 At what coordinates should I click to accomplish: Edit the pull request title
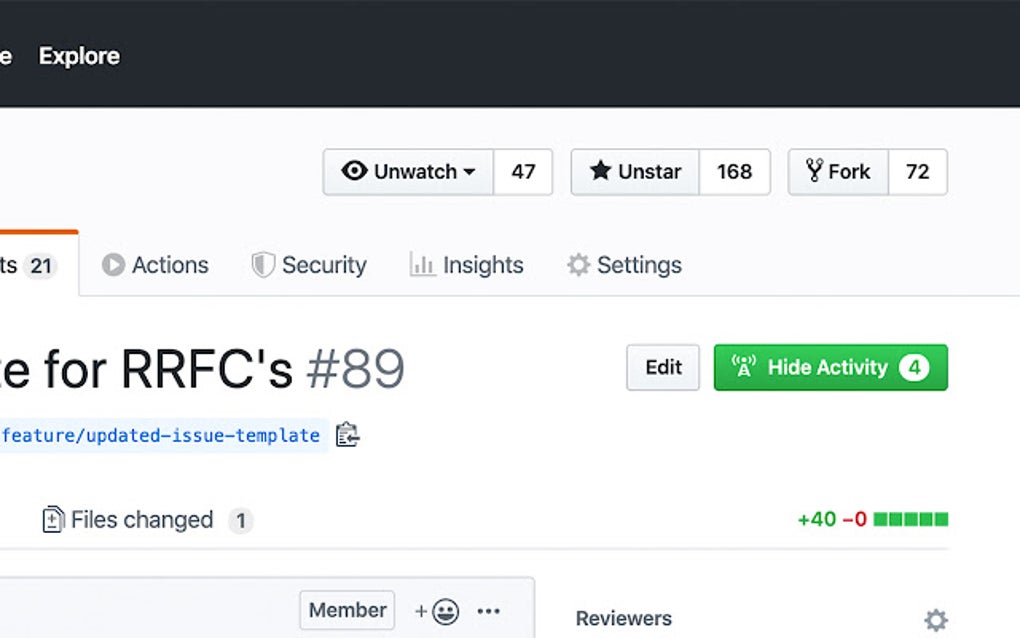point(663,367)
